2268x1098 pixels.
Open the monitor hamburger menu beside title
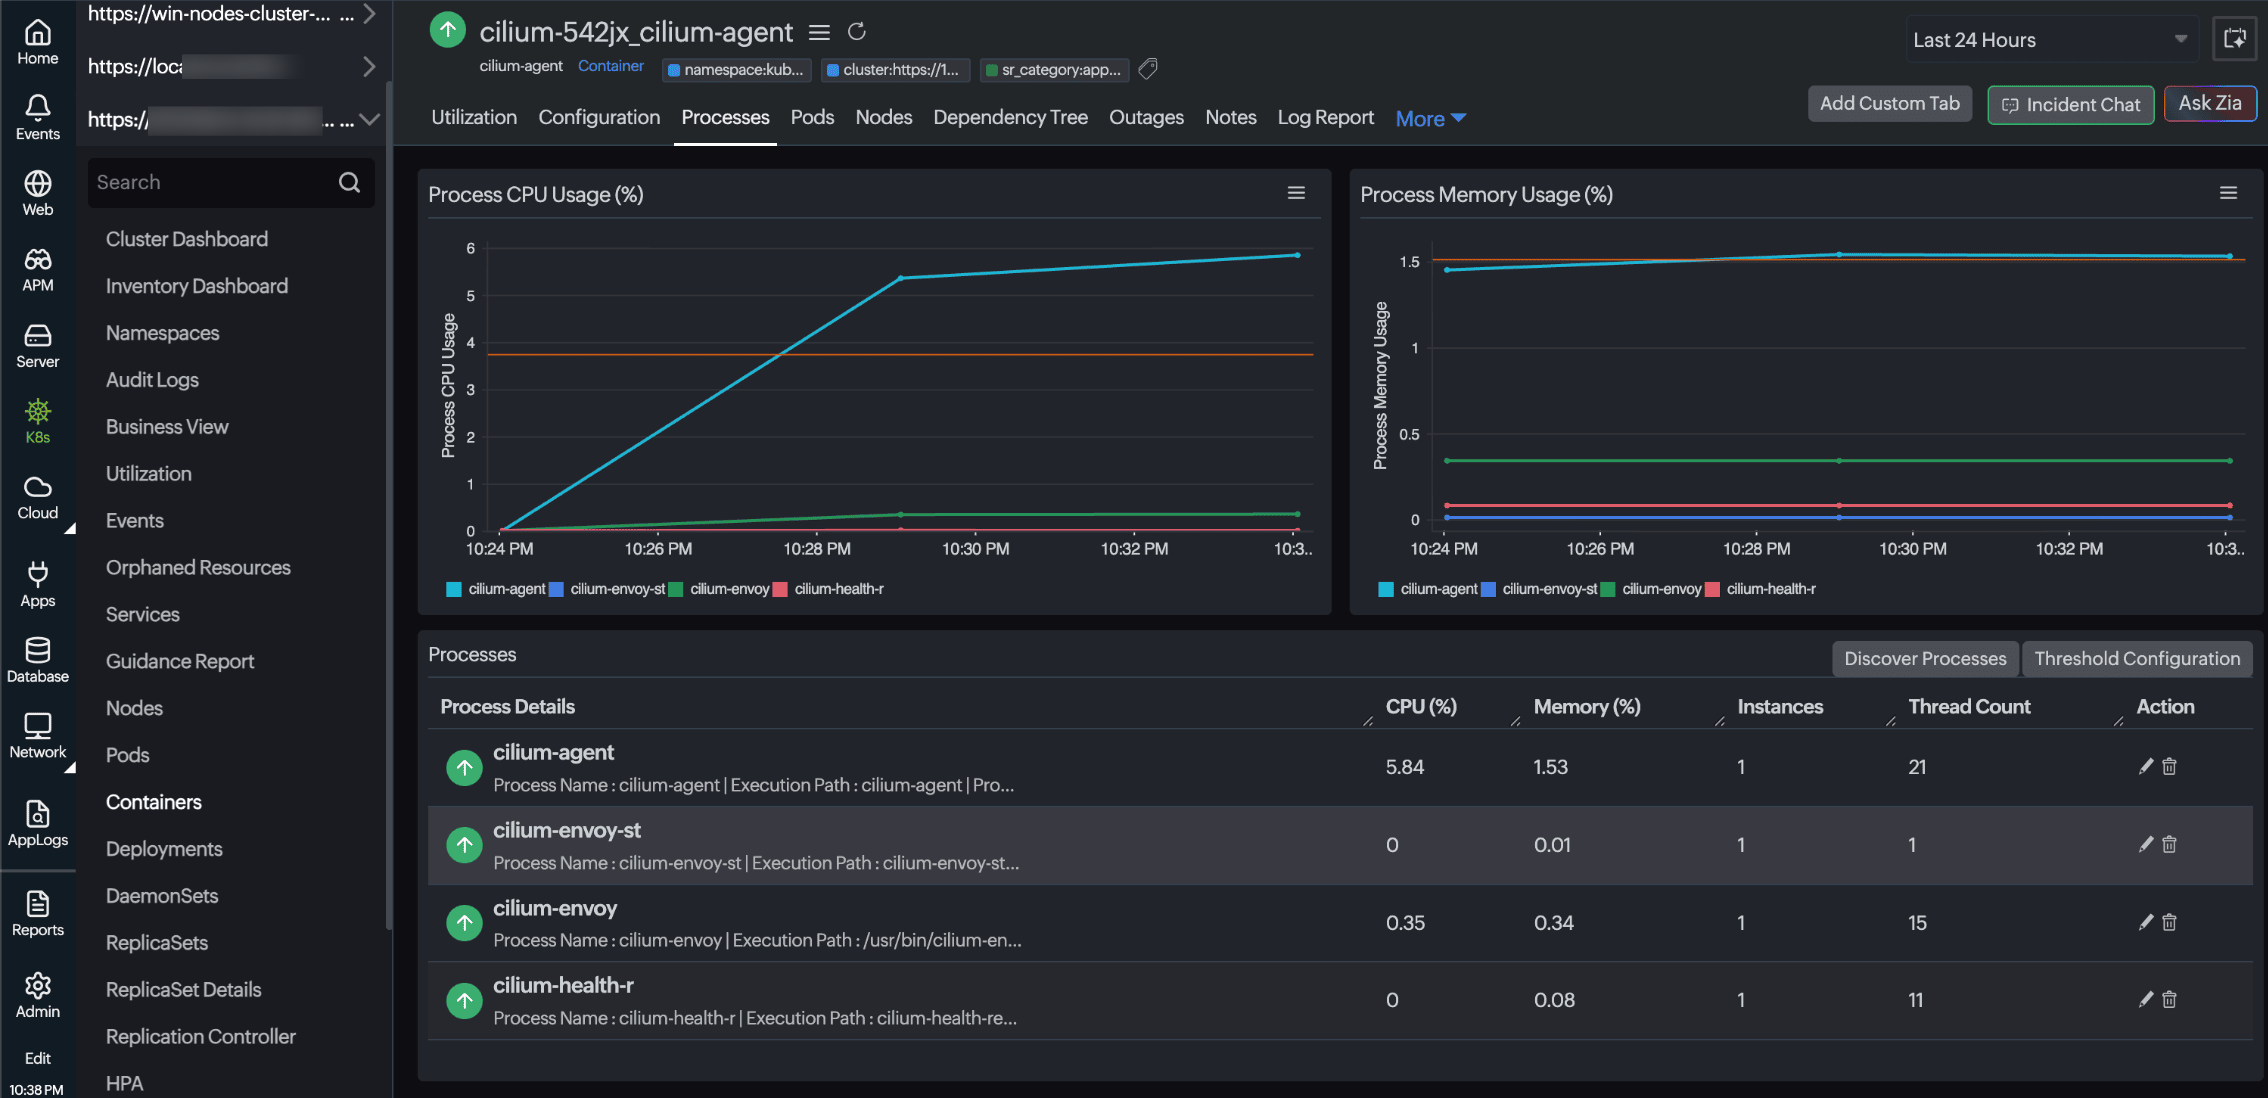pos(819,32)
